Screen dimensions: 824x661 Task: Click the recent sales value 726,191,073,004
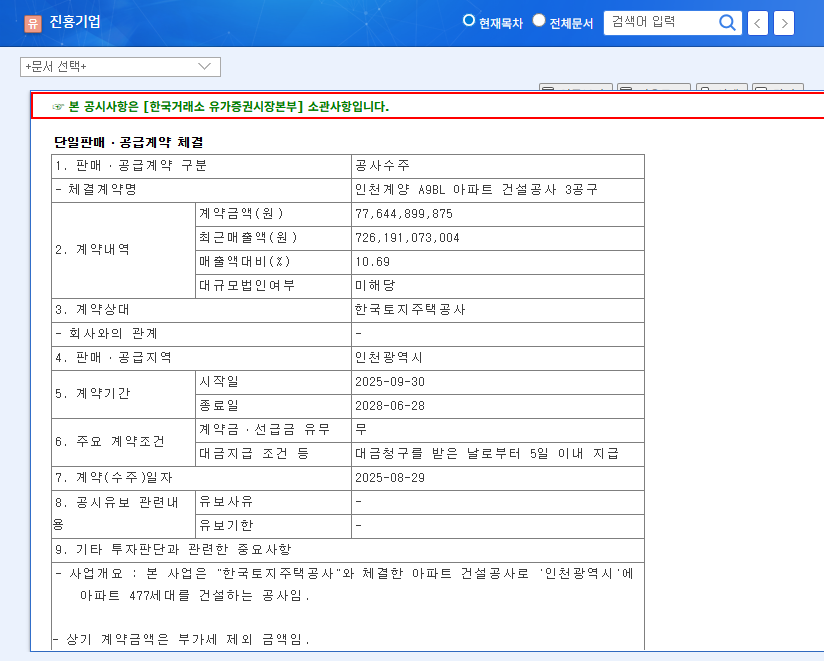click(x=407, y=238)
